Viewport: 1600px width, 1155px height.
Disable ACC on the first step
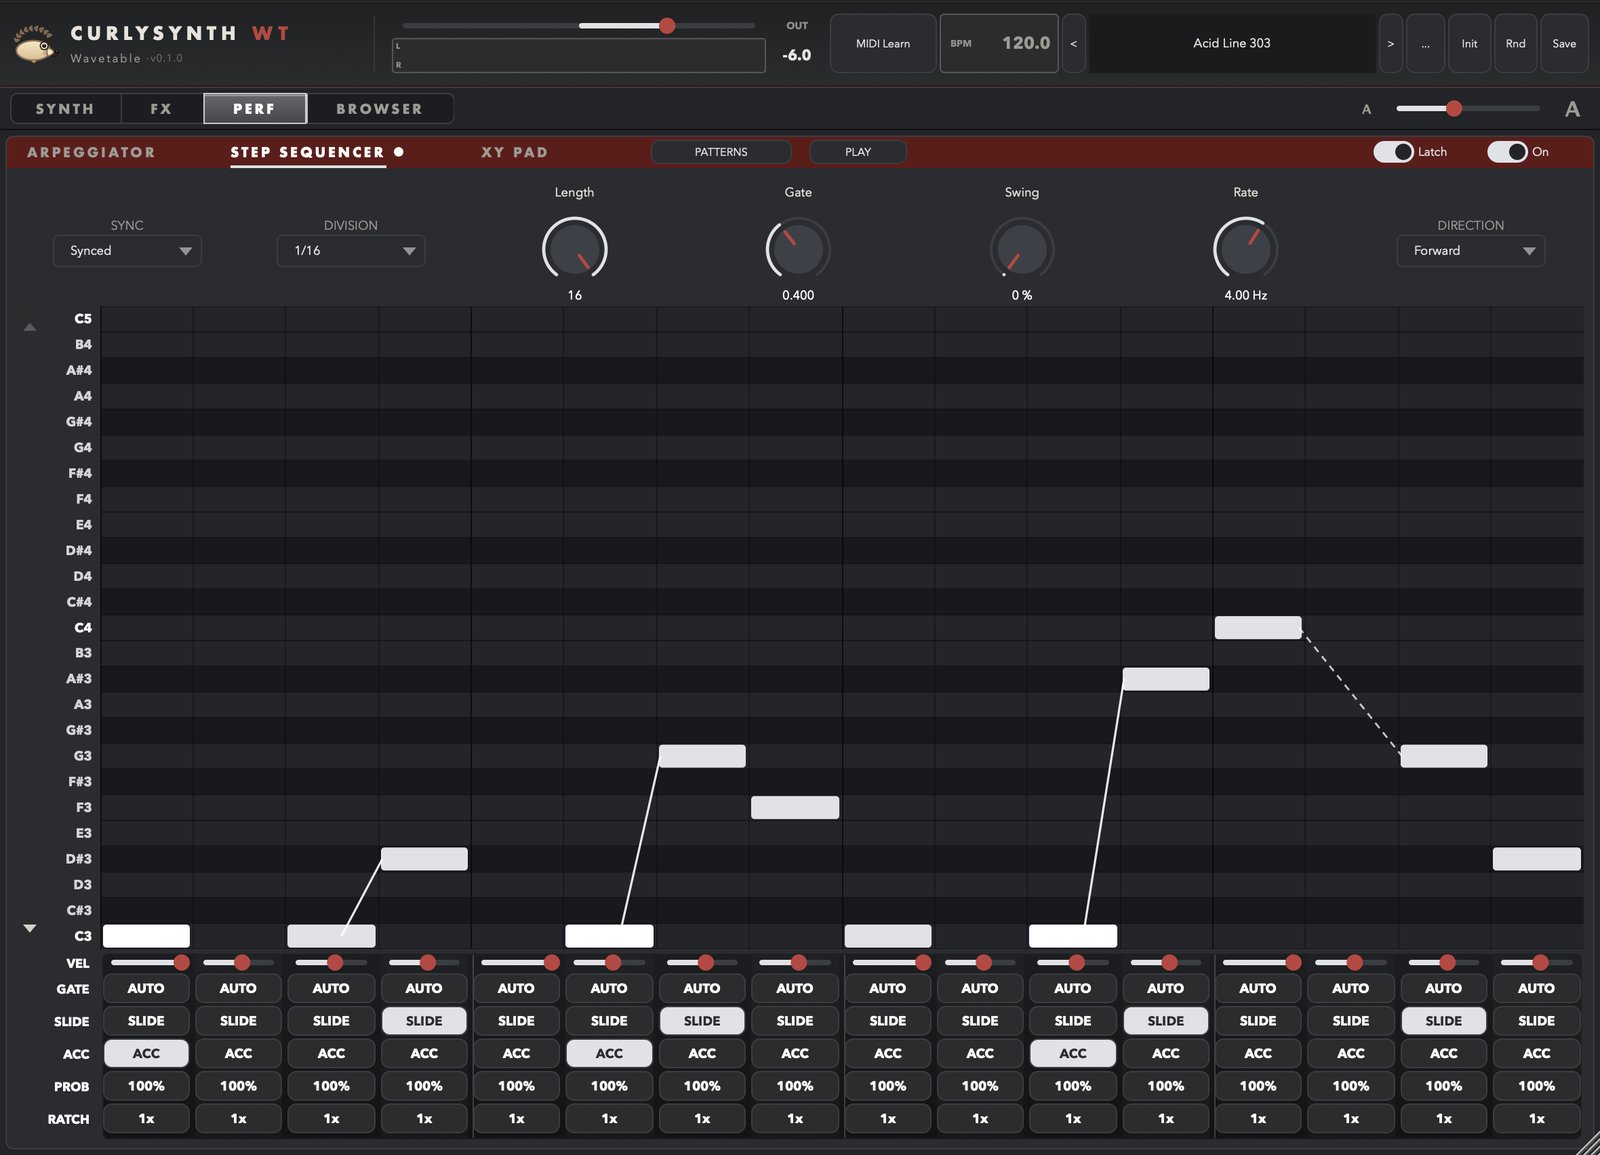pos(146,1054)
